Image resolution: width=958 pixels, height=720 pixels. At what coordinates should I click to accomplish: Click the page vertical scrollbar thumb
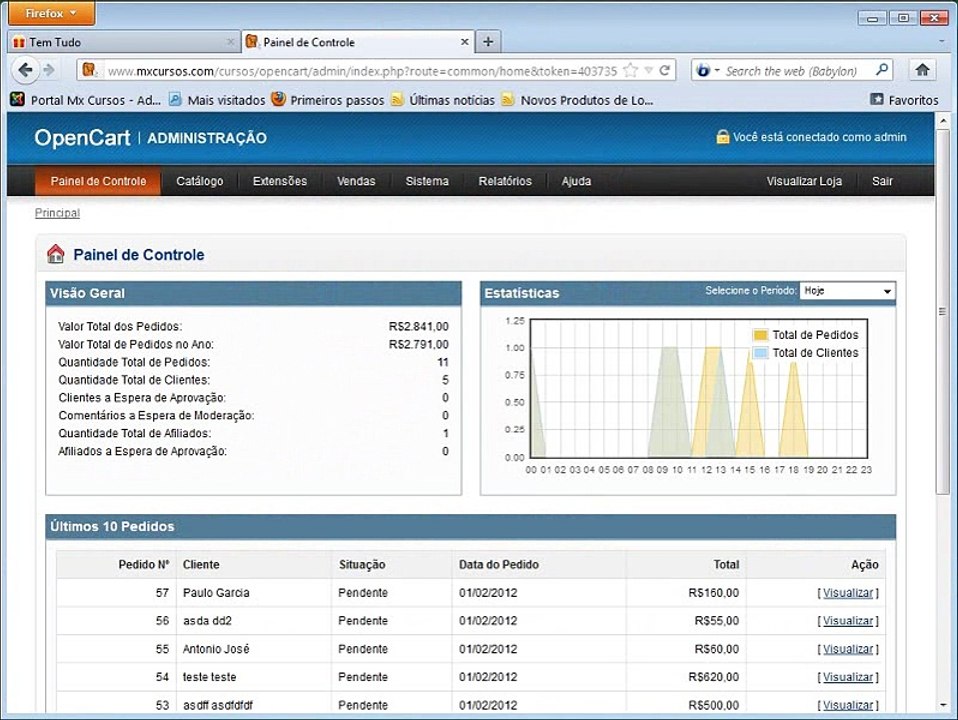click(942, 310)
